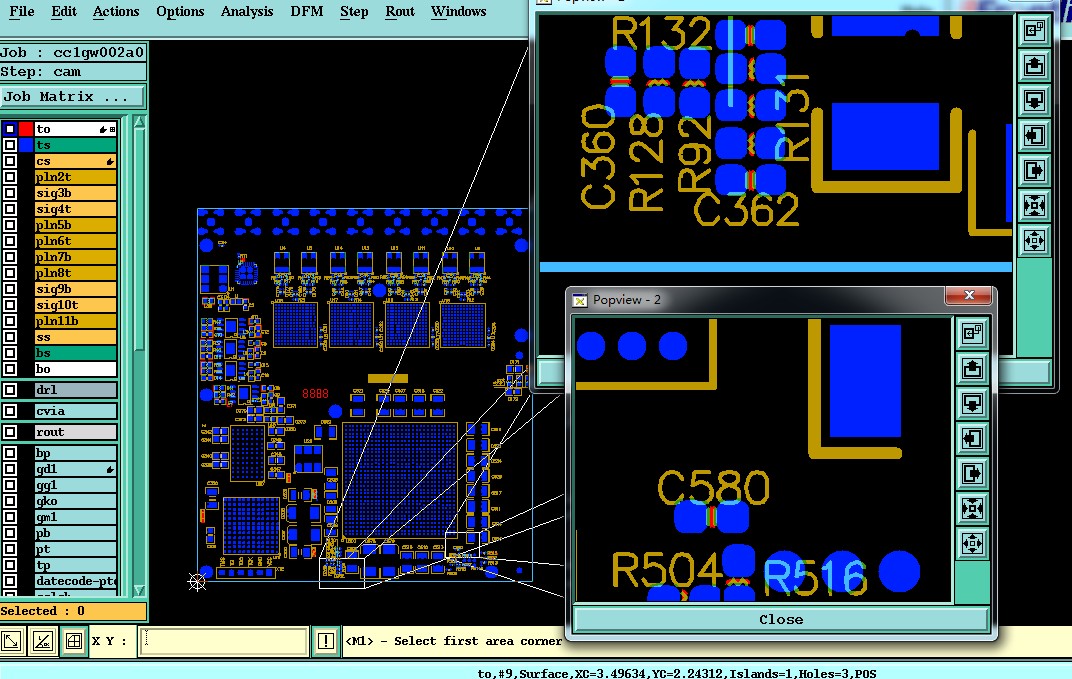Click the first coordinate-mode icon beside X Y
Viewport: 1072px width, 679px height.
click(x=12, y=641)
